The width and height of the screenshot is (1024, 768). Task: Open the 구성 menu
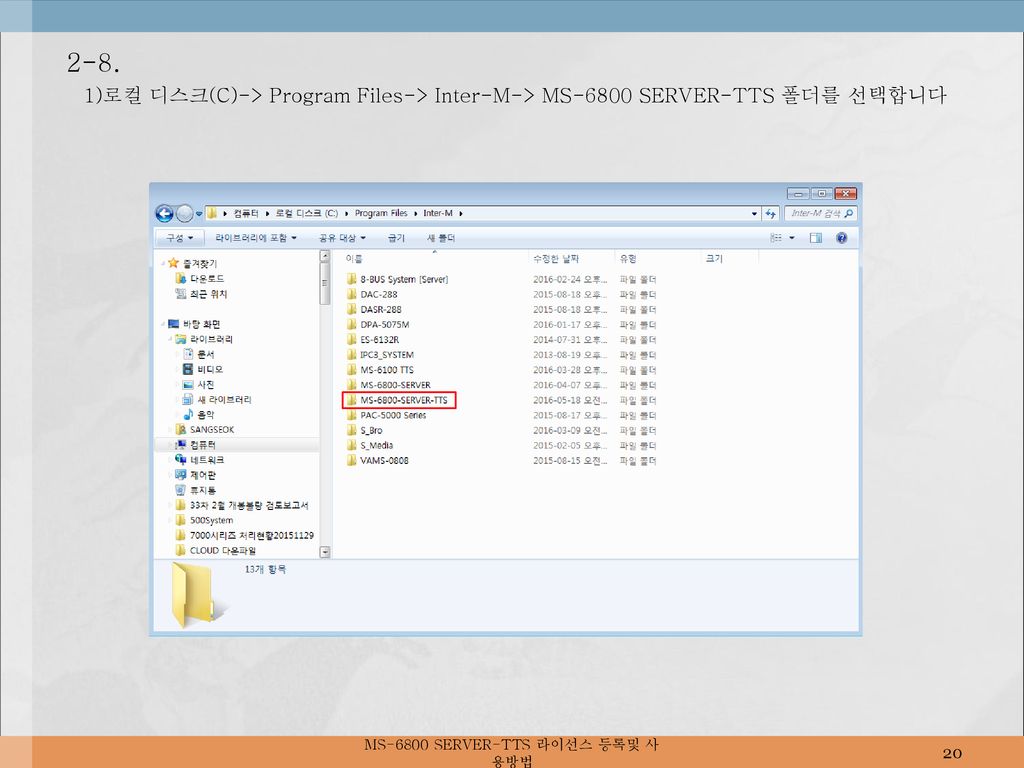(x=180, y=238)
